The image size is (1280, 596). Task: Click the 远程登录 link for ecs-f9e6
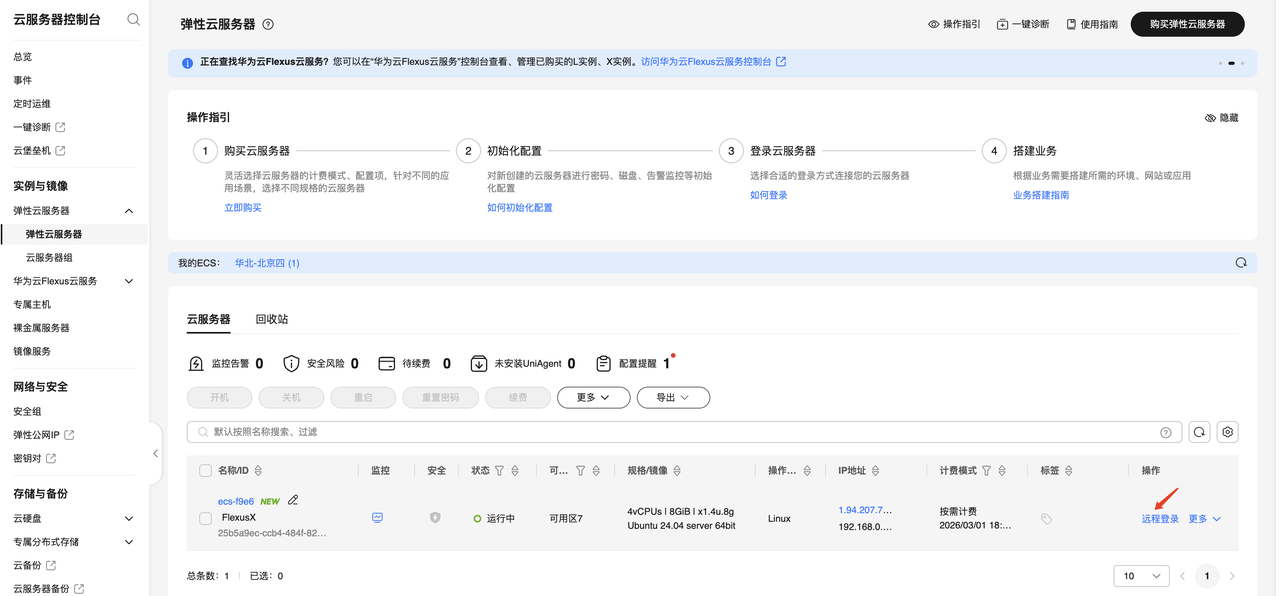[x=1159, y=518]
